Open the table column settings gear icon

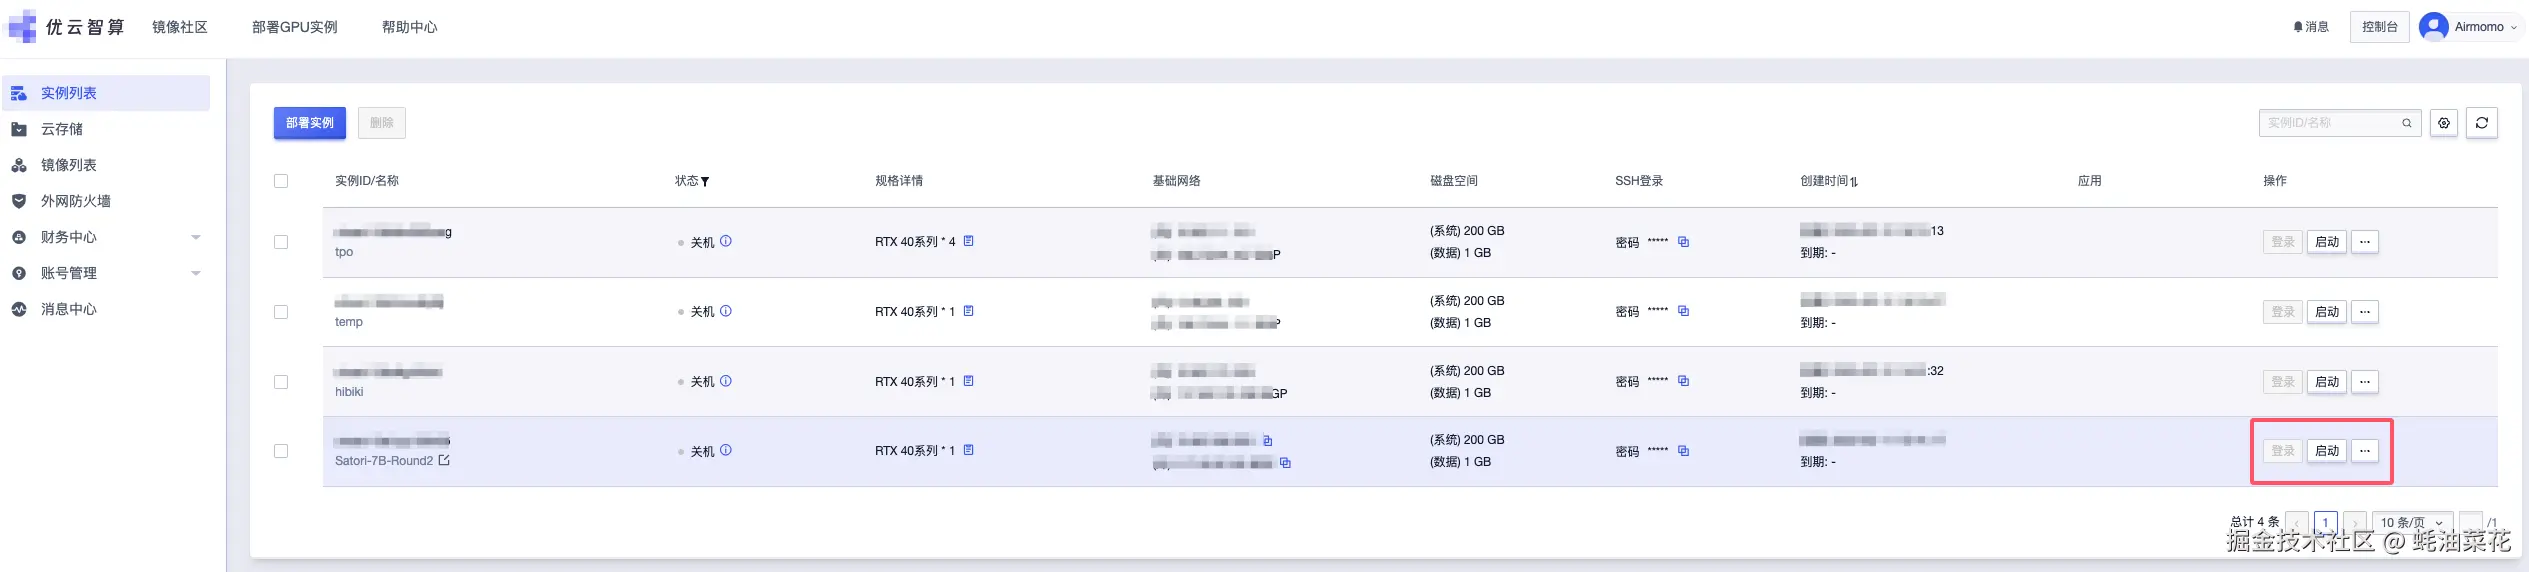coord(2443,123)
